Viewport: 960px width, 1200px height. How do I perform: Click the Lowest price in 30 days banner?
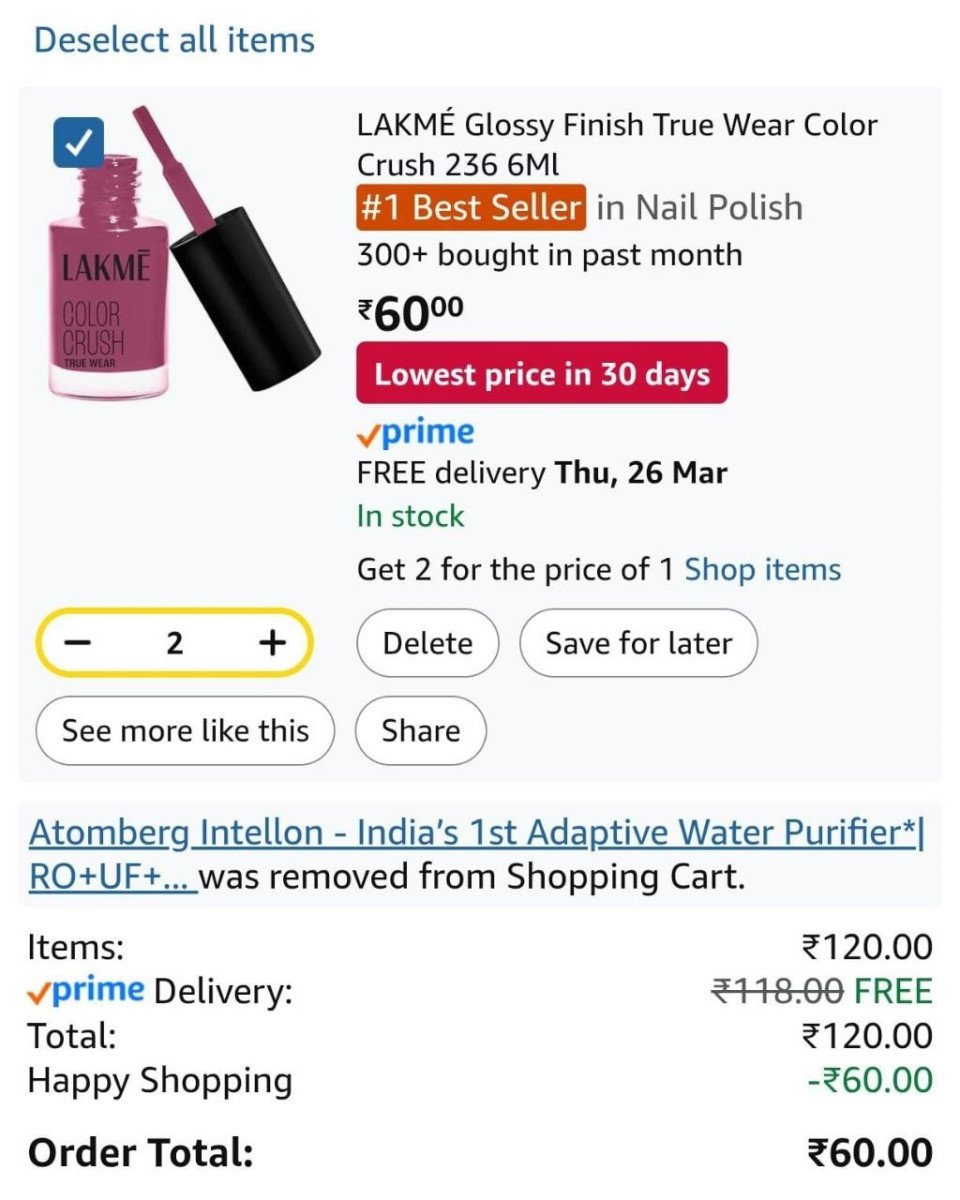point(541,374)
